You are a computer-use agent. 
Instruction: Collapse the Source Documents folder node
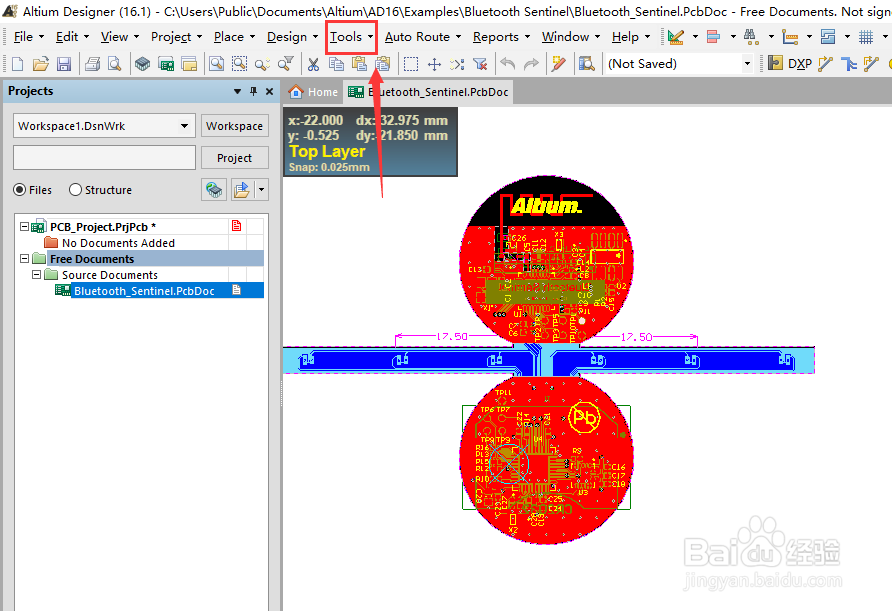click(x=36, y=274)
